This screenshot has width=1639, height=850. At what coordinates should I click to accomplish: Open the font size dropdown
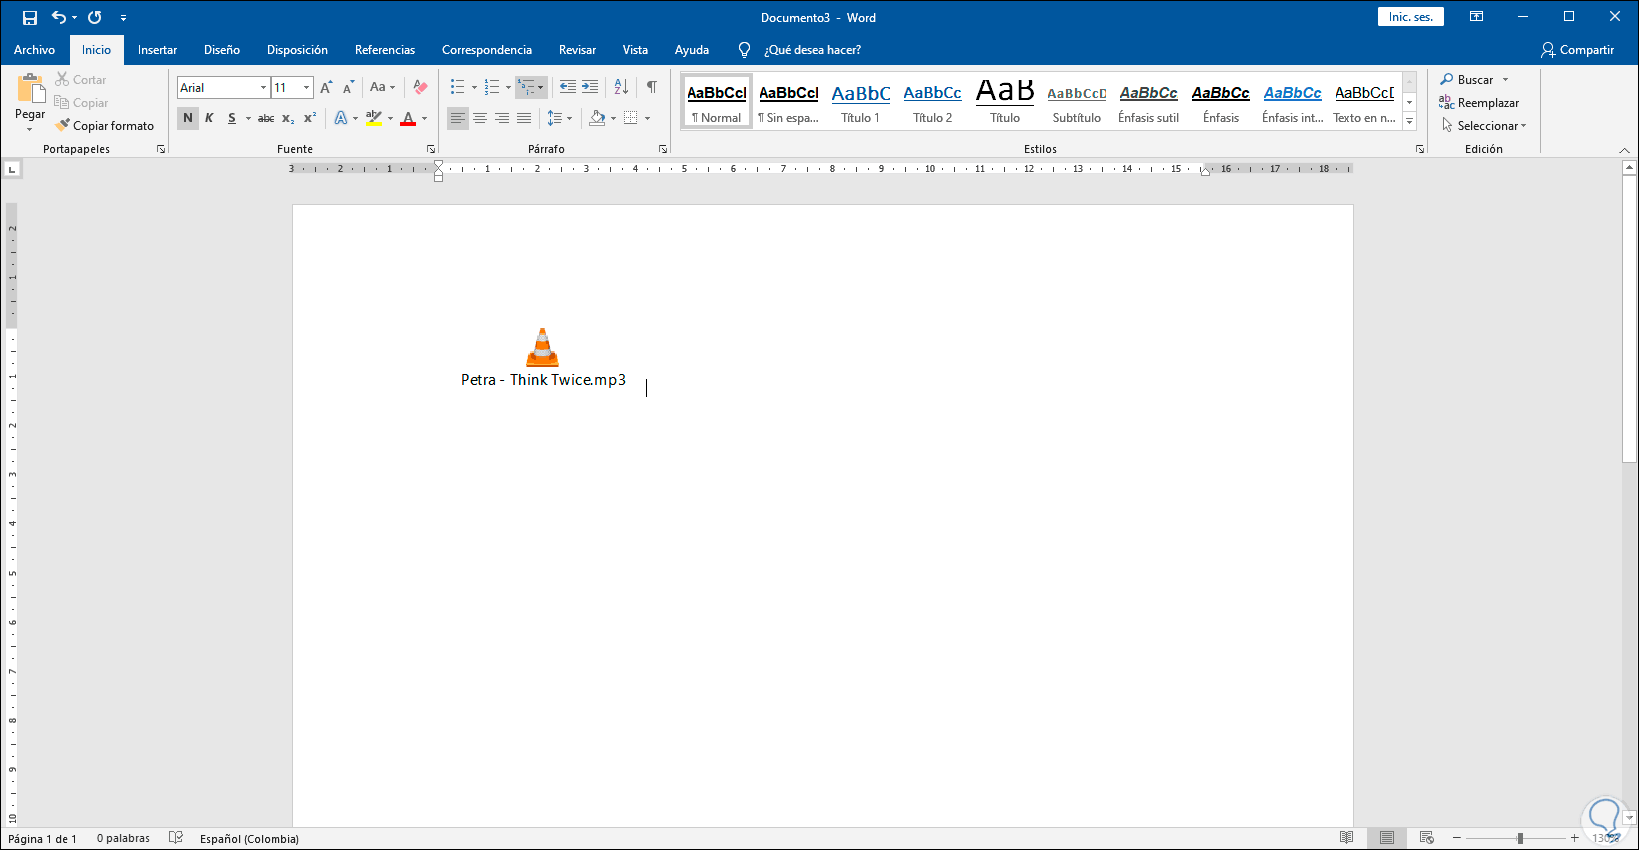pyautogui.click(x=306, y=88)
